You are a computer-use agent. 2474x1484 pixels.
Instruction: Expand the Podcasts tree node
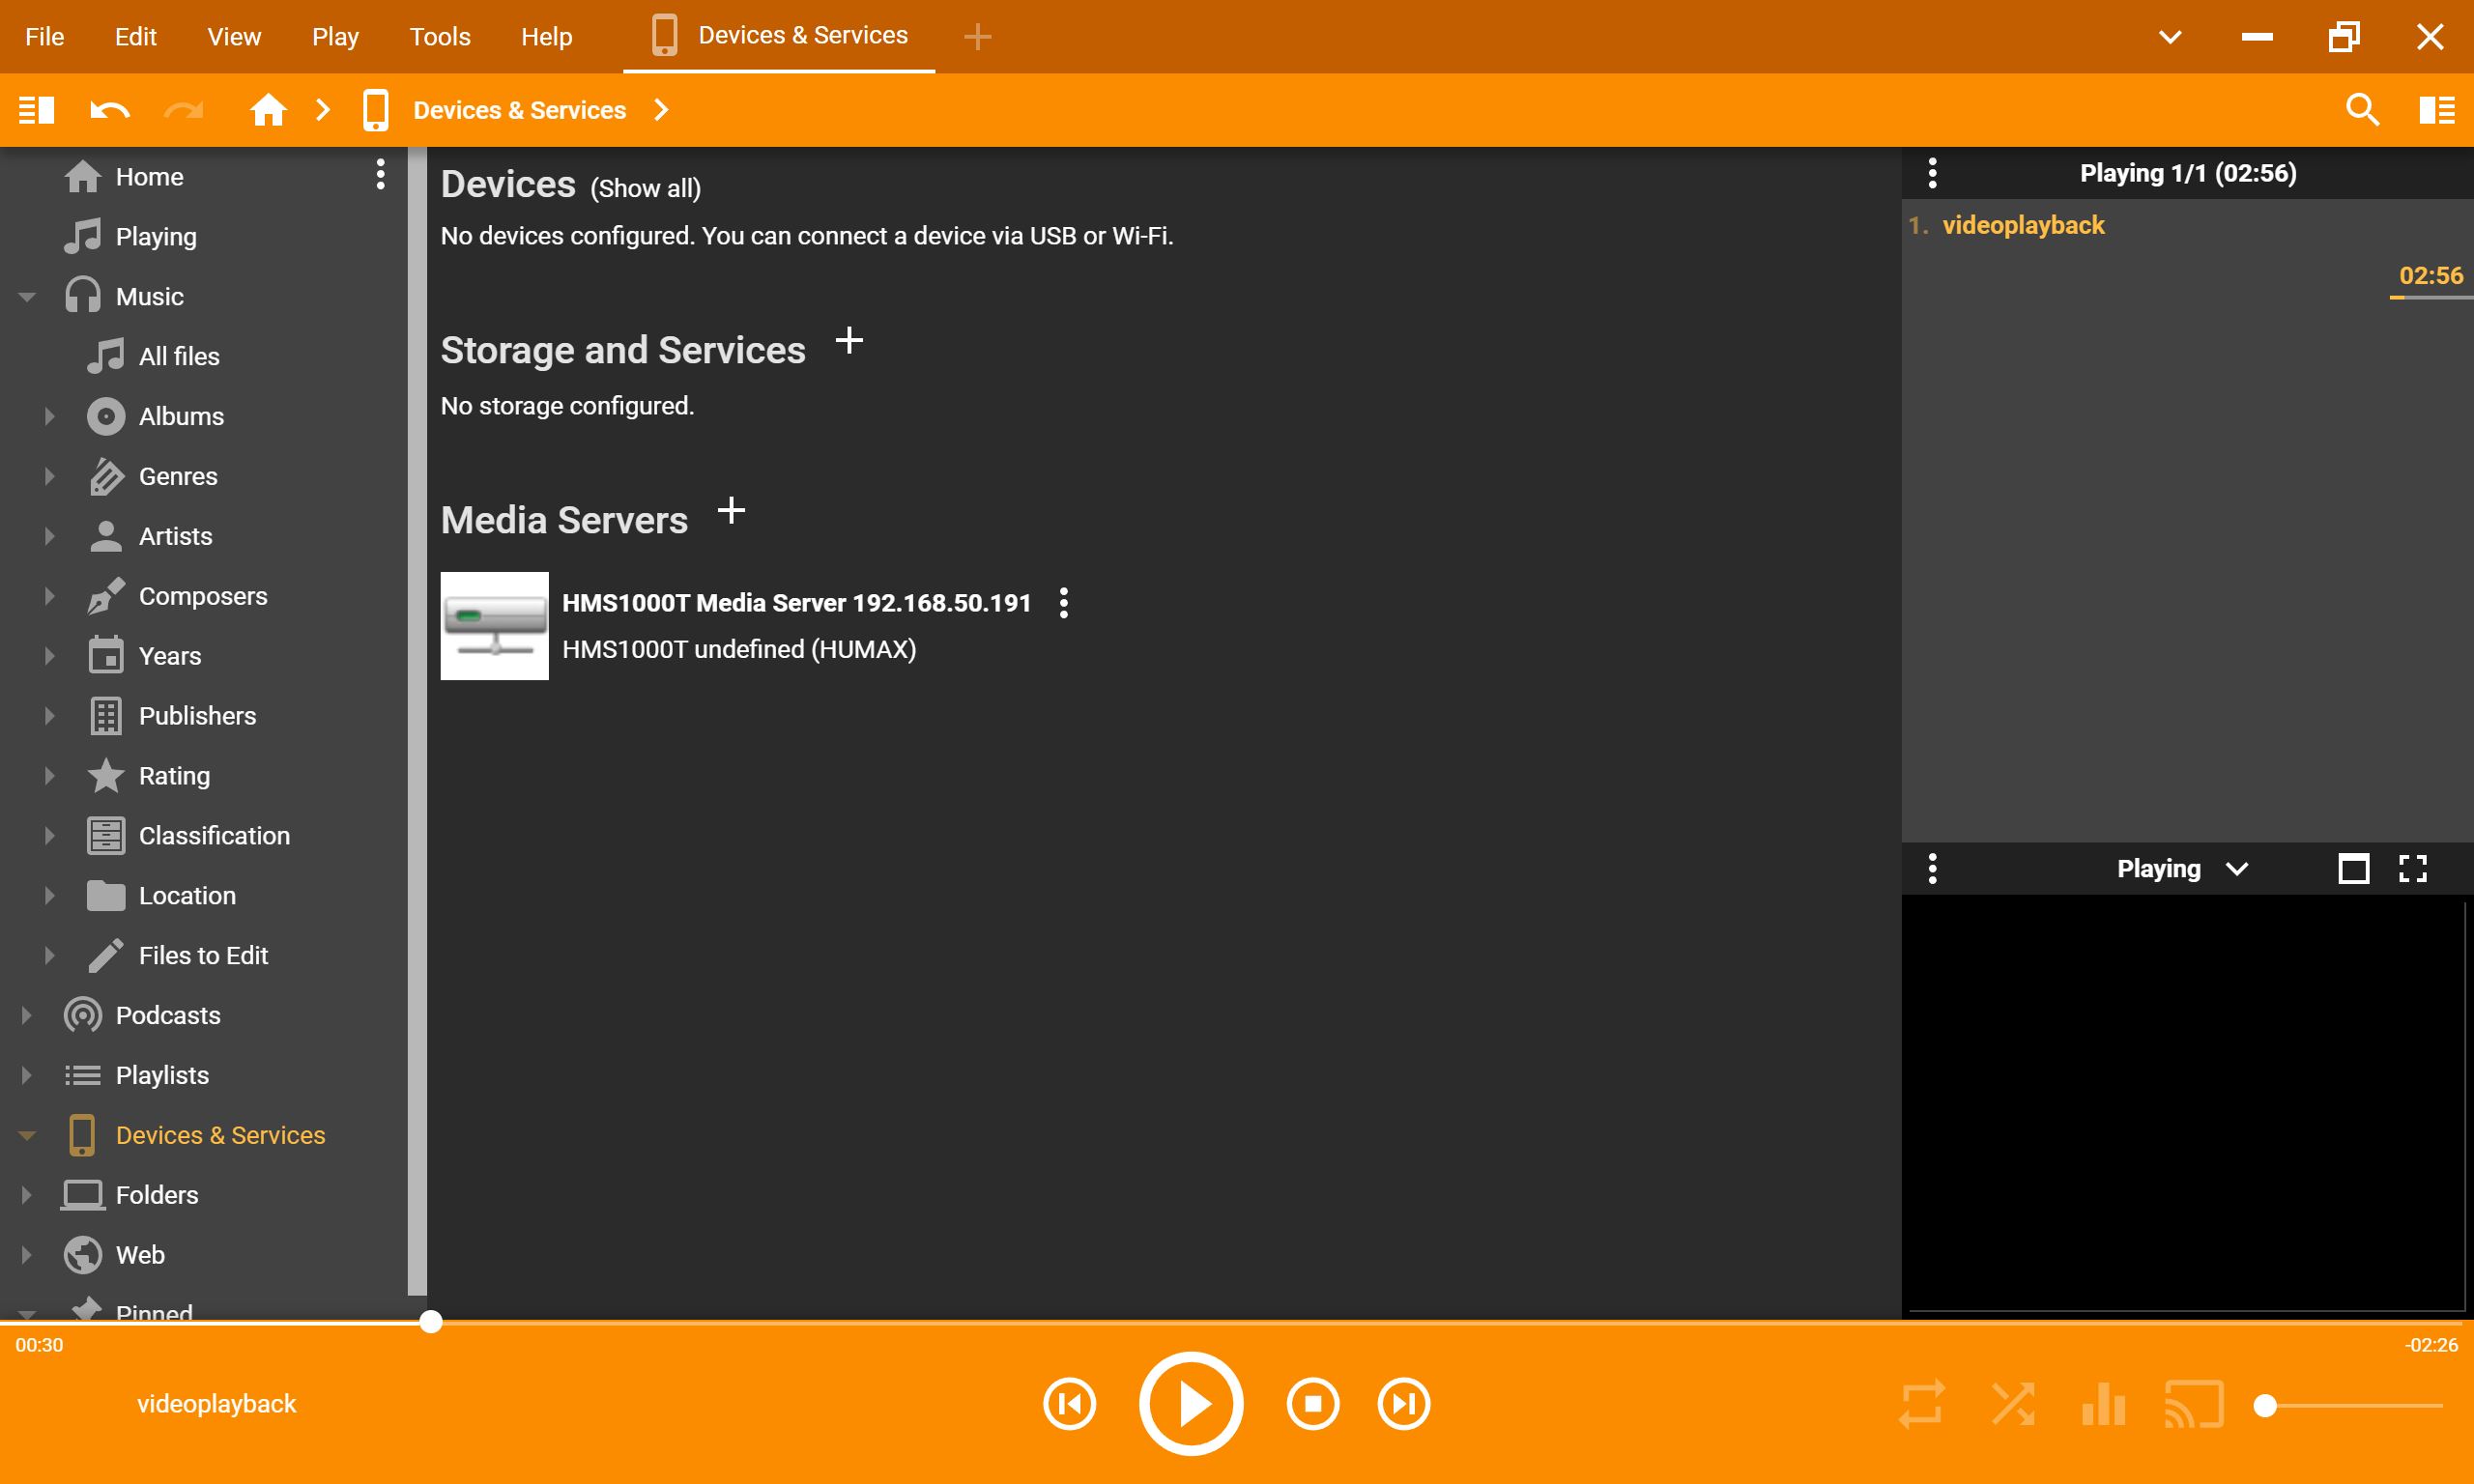click(27, 1015)
